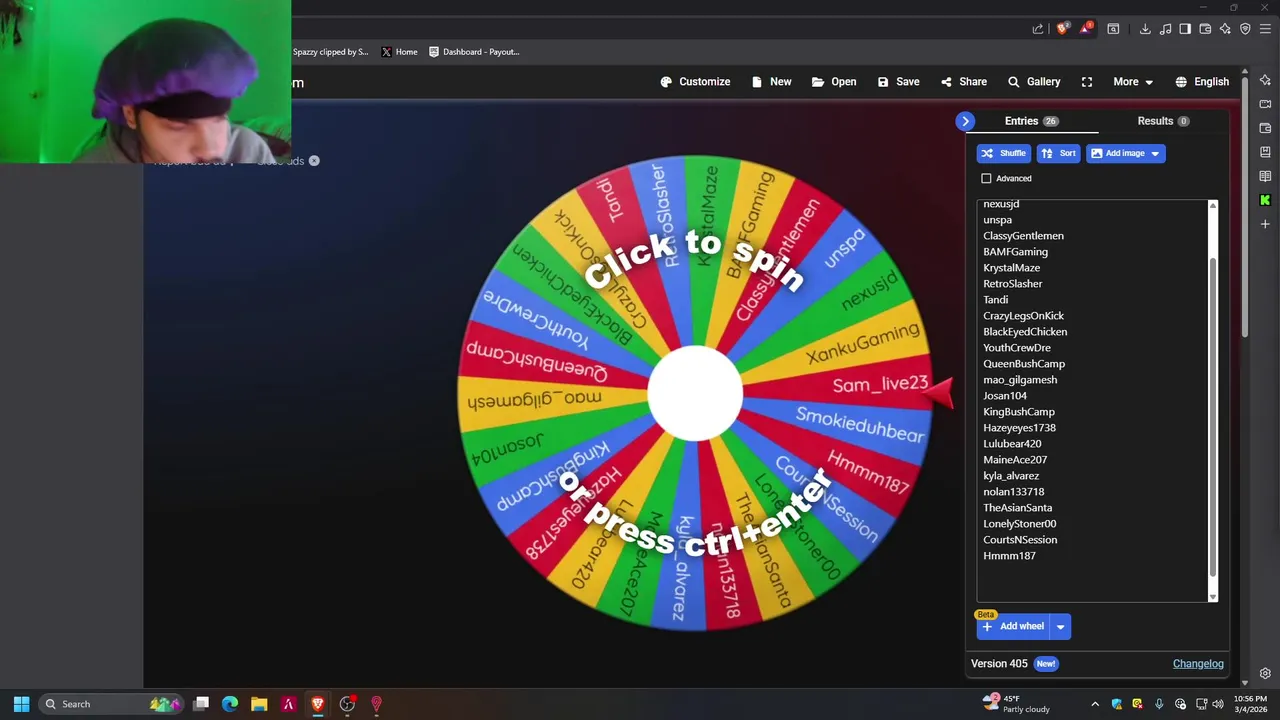The image size is (1280, 720).
Task: Open the Customize palette option
Action: [x=695, y=82]
